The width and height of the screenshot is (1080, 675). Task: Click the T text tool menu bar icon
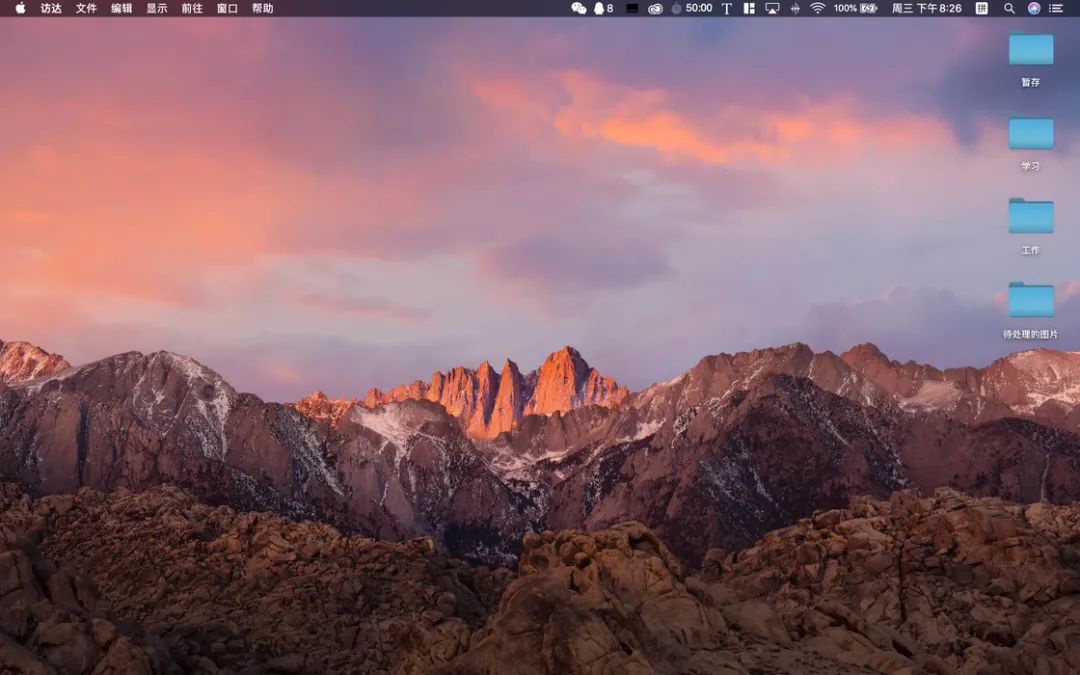[727, 8]
